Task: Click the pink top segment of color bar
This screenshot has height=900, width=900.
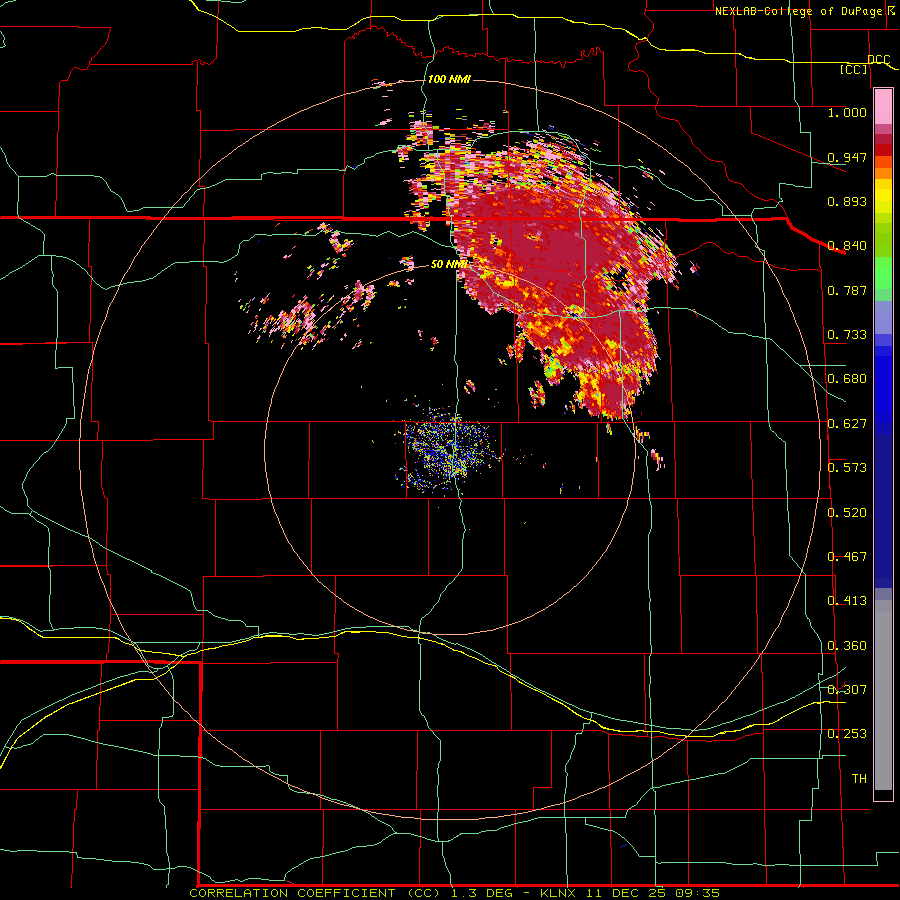Action: 883,106
